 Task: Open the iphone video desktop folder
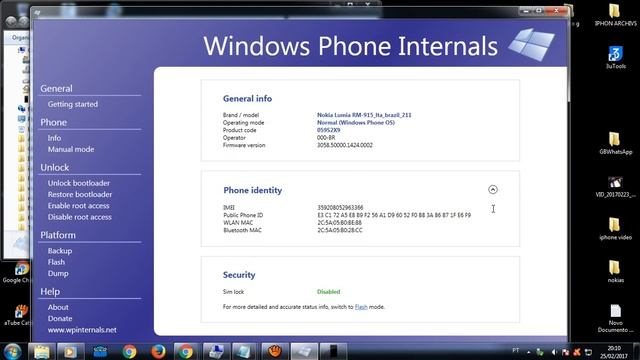coord(615,229)
